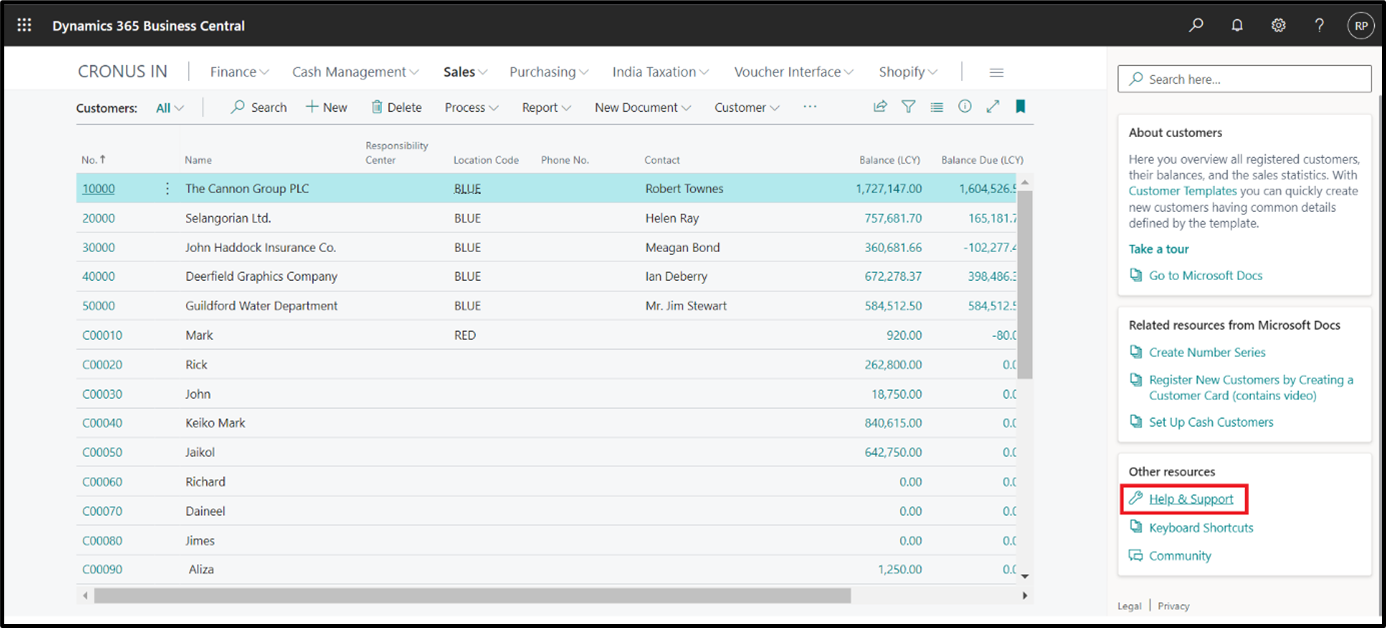Image resolution: width=1386 pixels, height=628 pixels.
Task: Click the vertical scrollbar of customer list
Action: [1025, 284]
